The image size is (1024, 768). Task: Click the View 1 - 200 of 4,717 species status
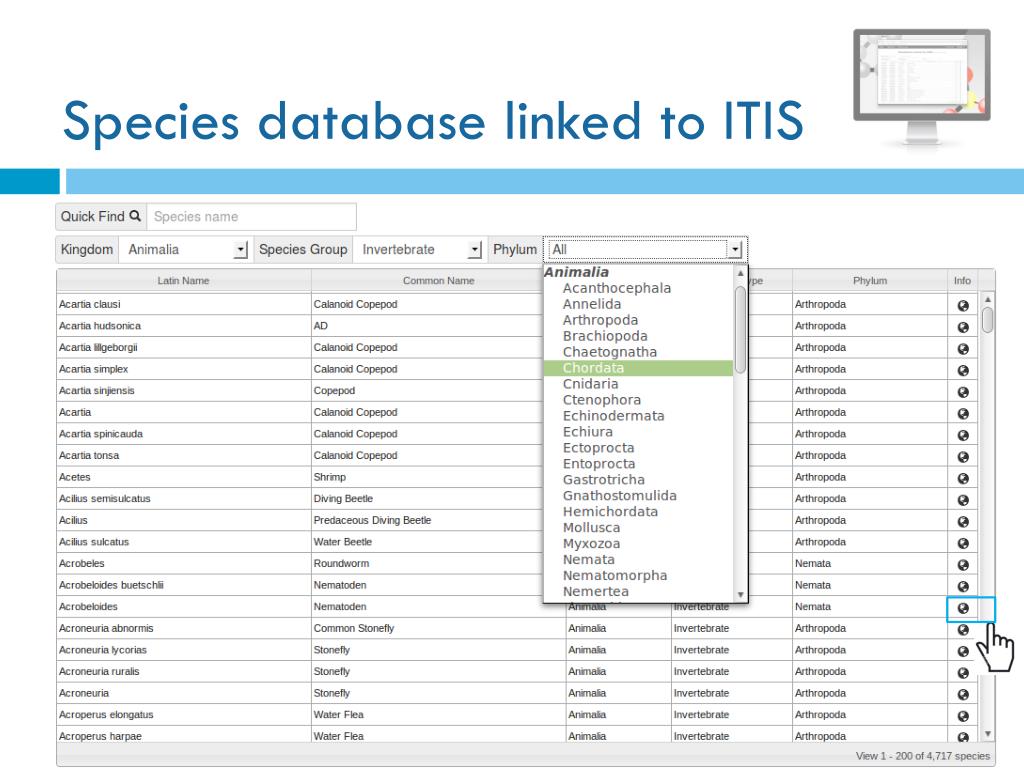point(922,756)
